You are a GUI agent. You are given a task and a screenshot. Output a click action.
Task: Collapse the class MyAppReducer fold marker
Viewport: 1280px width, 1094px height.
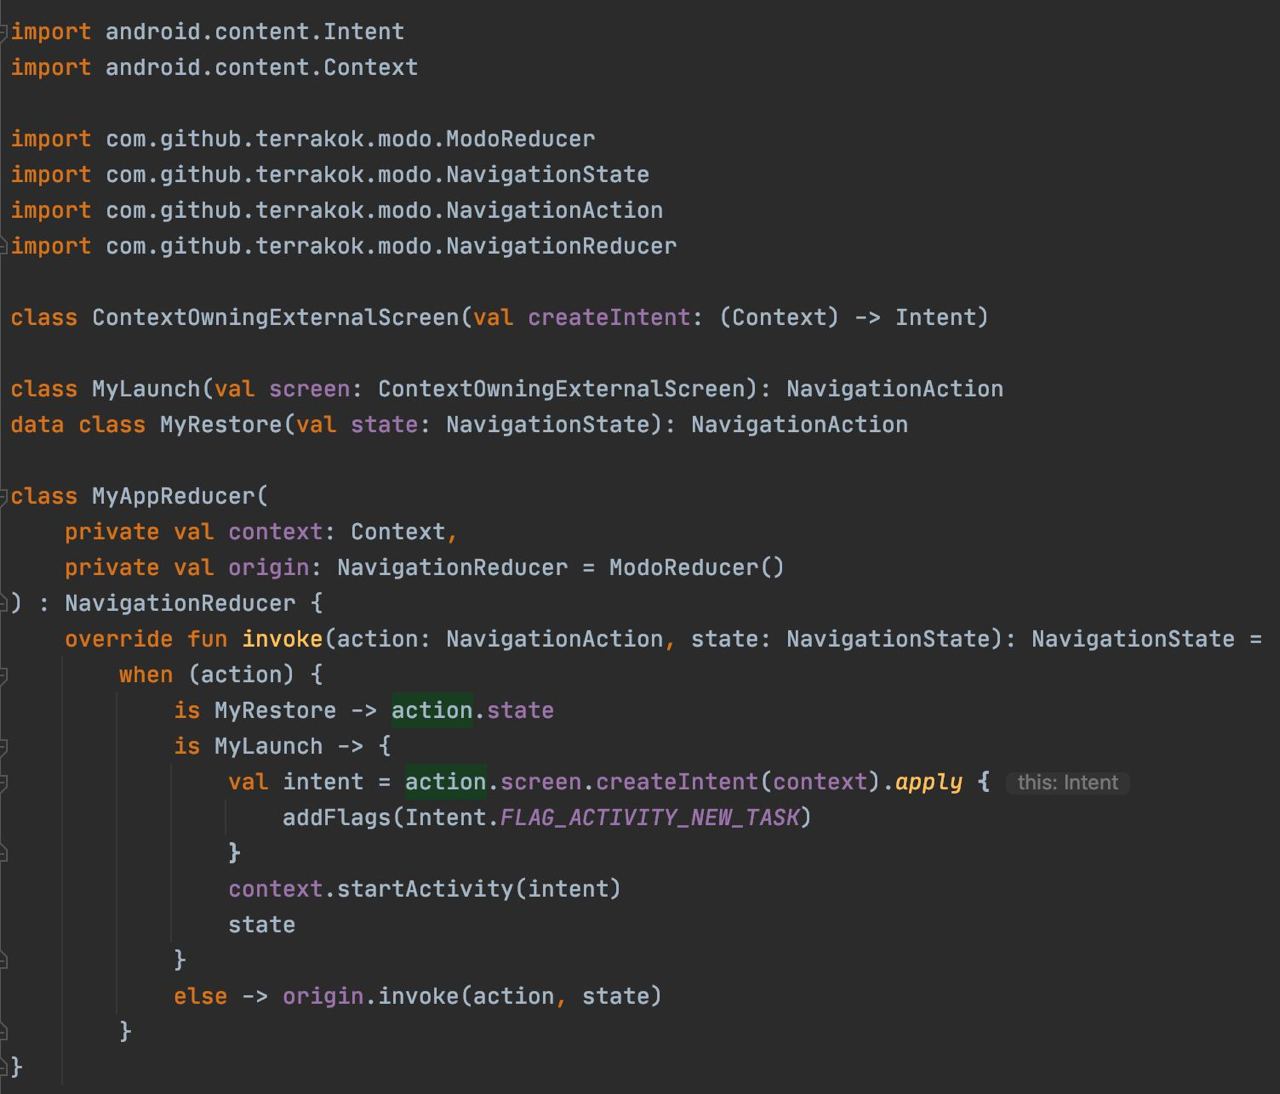pyautogui.click(x=4, y=496)
